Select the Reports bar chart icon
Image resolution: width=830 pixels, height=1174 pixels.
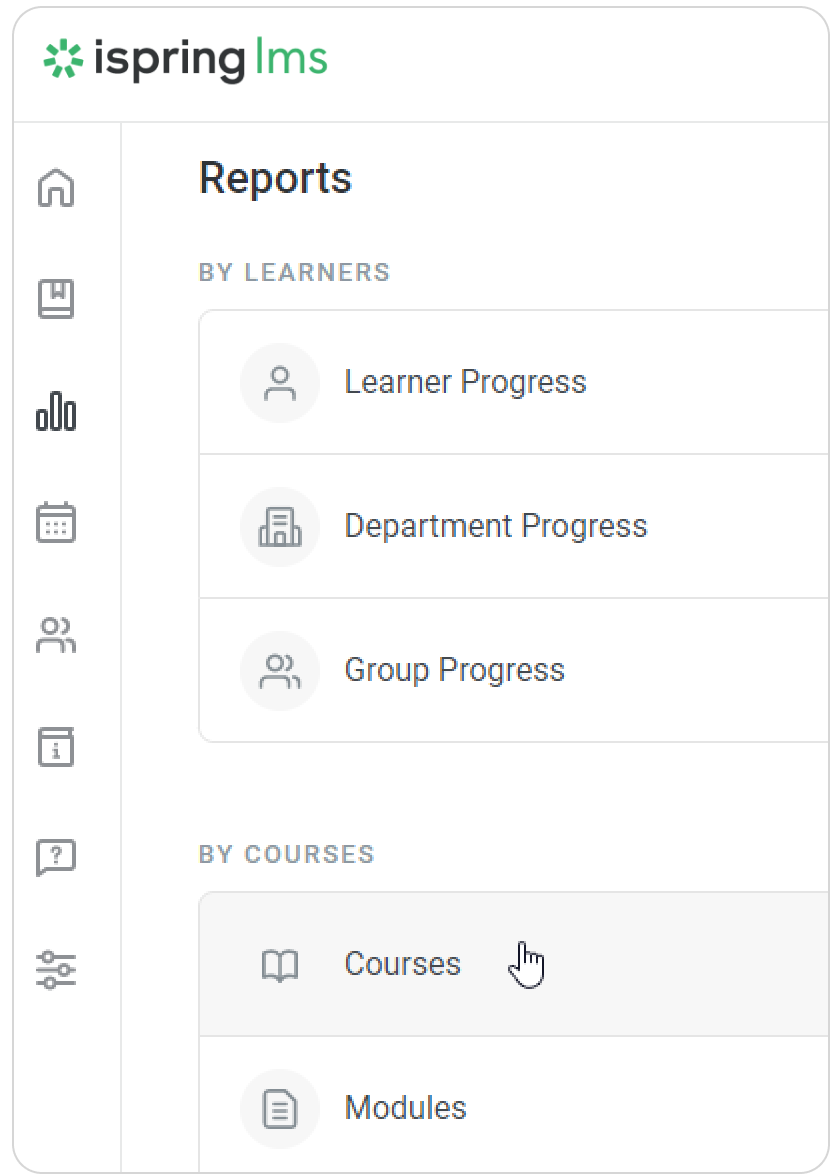click(x=56, y=411)
